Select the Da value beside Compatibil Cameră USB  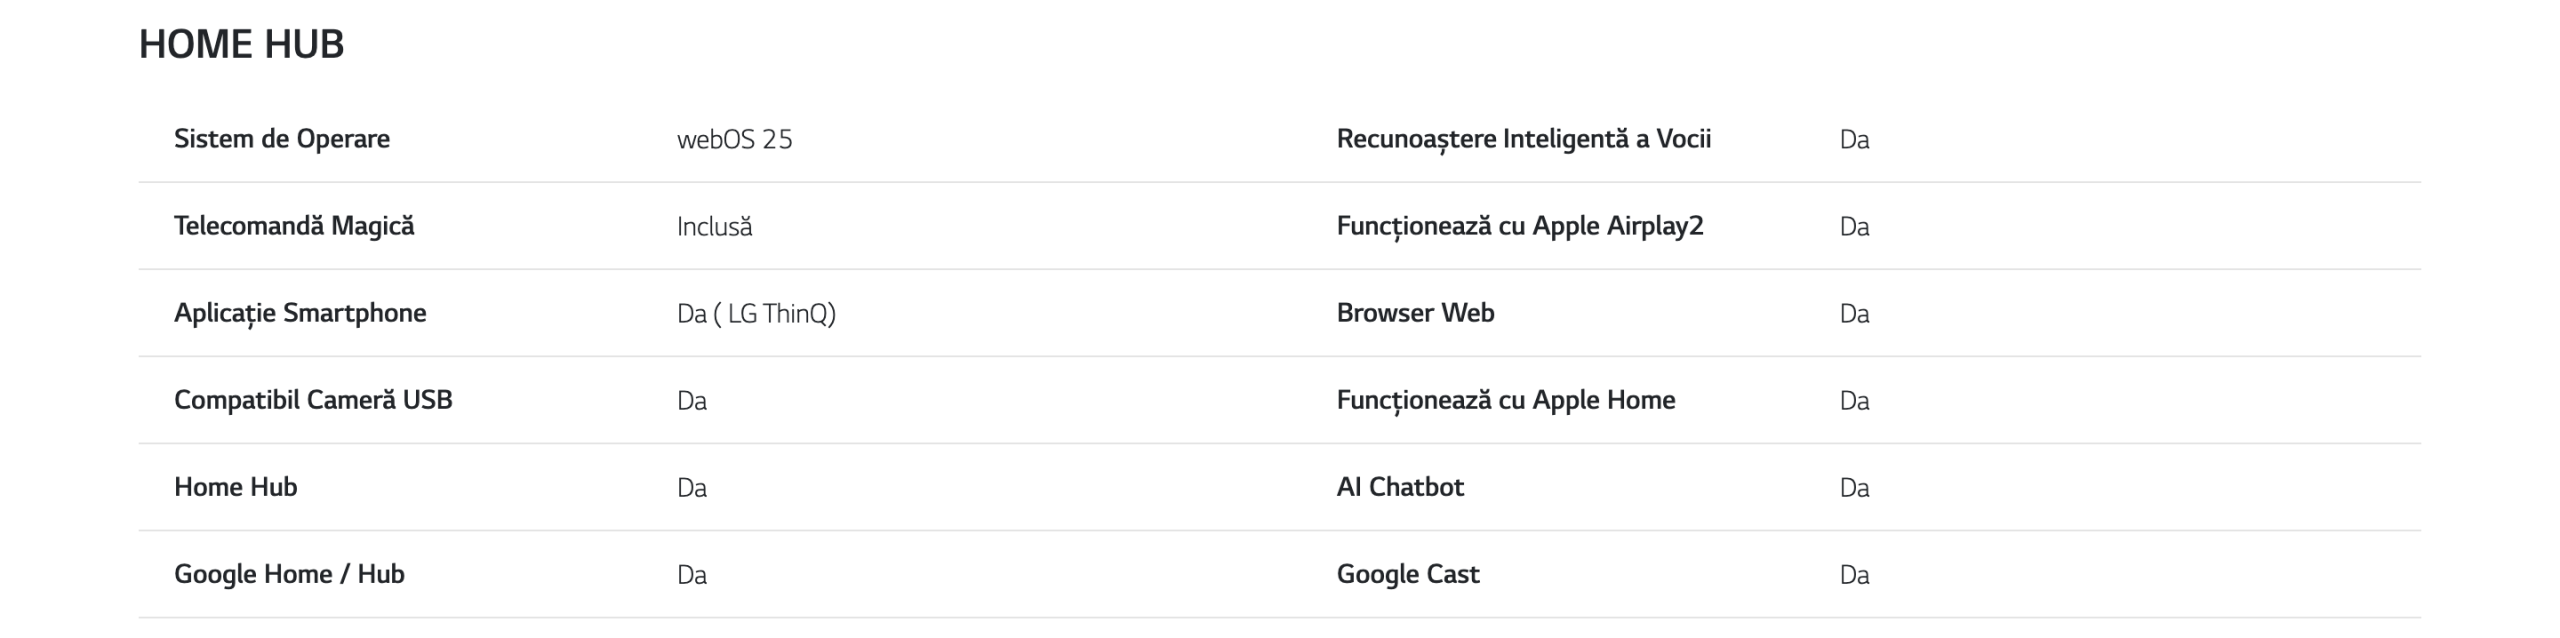pyautogui.click(x=692, y=401)
